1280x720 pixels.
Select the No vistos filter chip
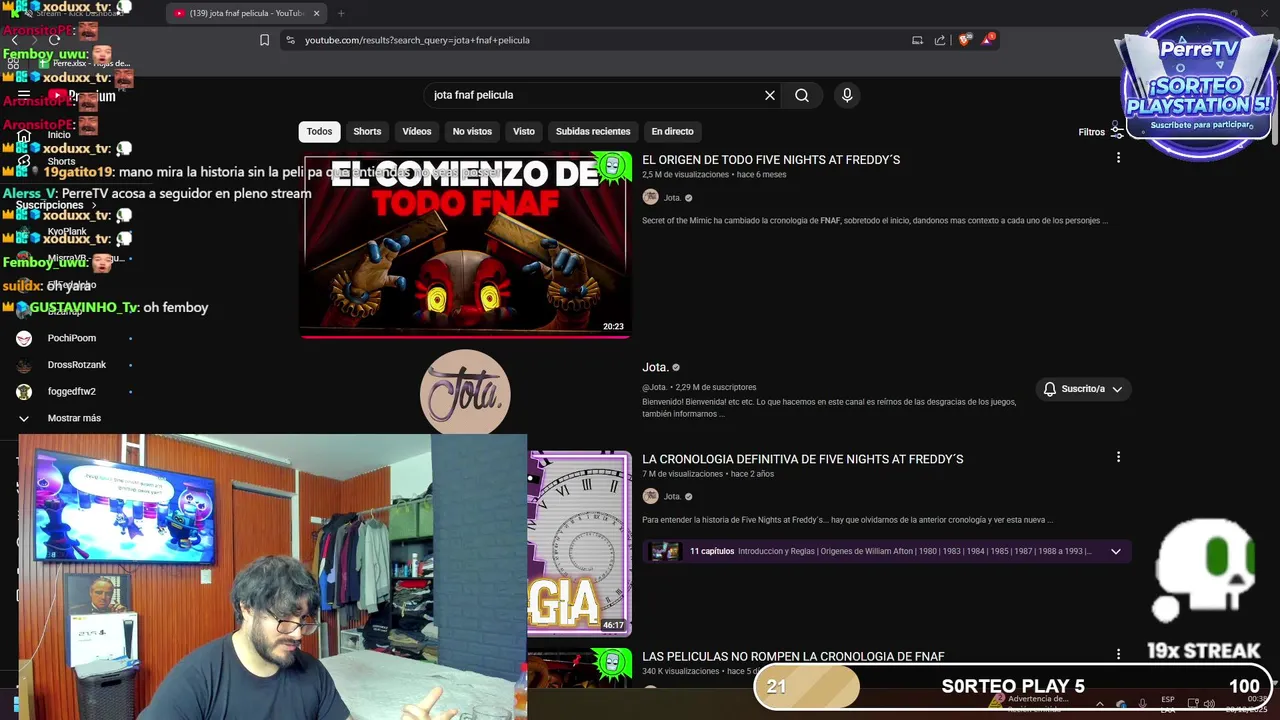pos(472,132)
